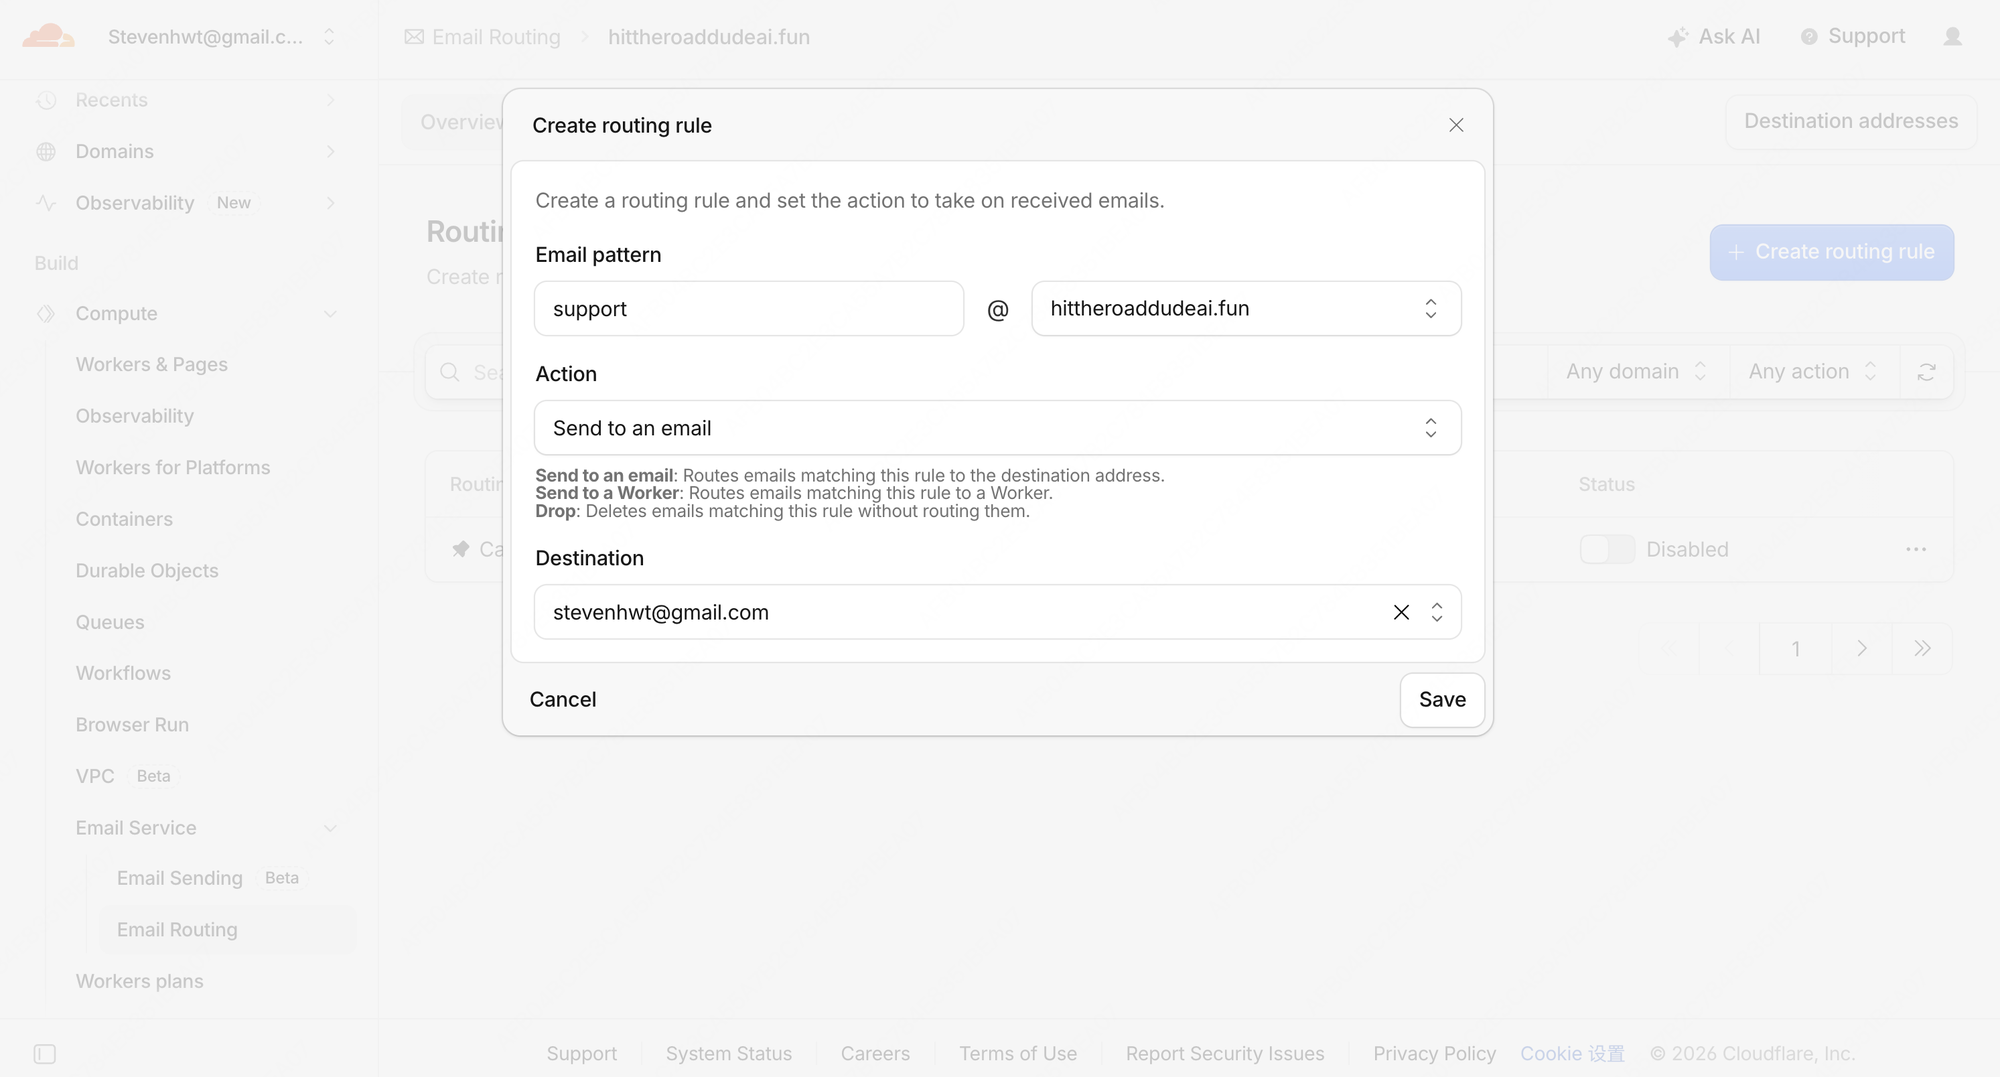Click the Support help icon

pos(1809,37)
